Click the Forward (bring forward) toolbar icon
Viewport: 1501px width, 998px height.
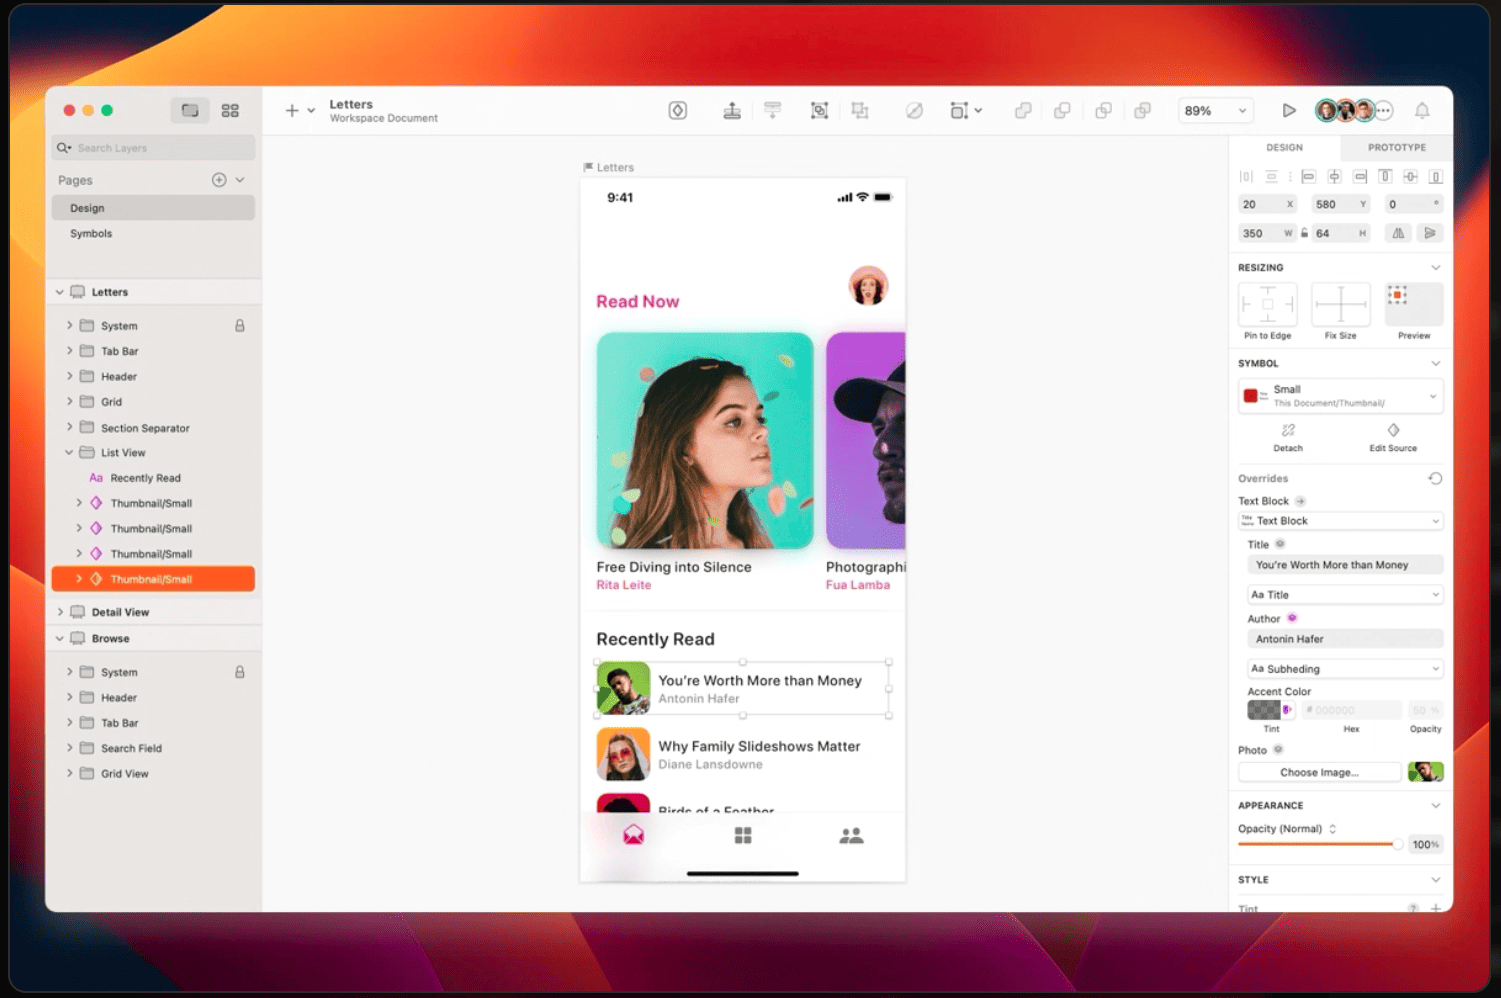coord(732,111)
